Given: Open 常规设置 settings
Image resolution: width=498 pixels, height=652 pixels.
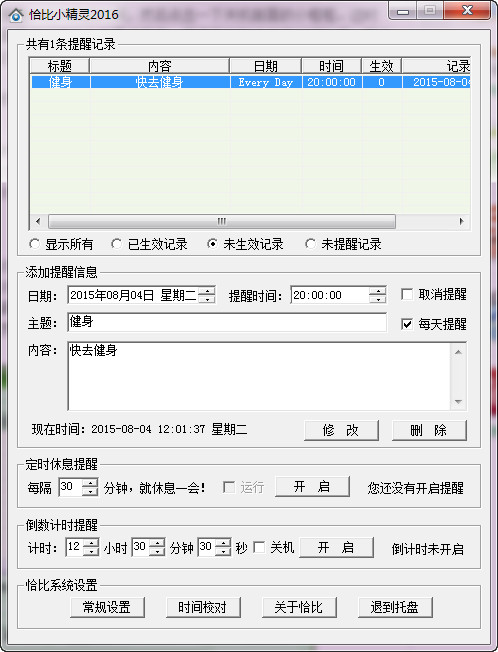Looking at the screenshot, I should [x=107, y=607].
